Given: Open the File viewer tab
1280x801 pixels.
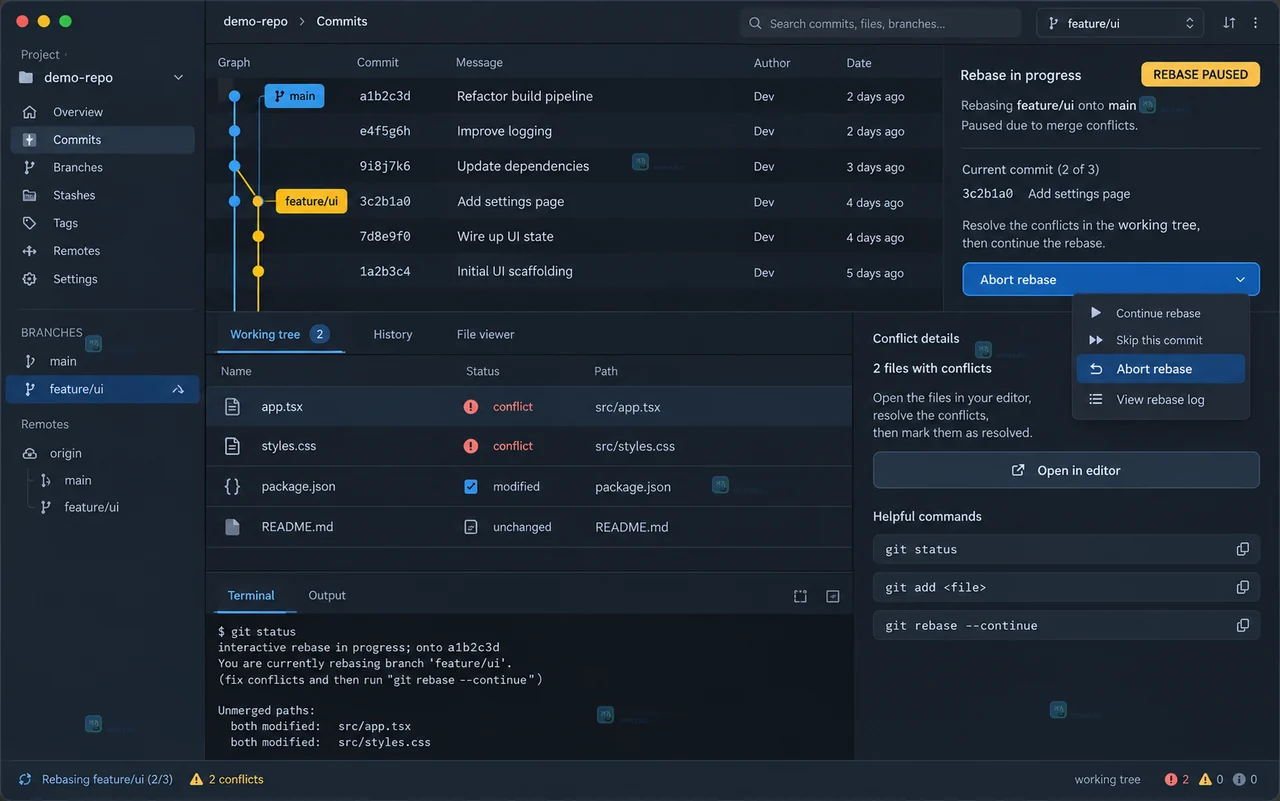Looking at the screenshot, I should [486, 334].
